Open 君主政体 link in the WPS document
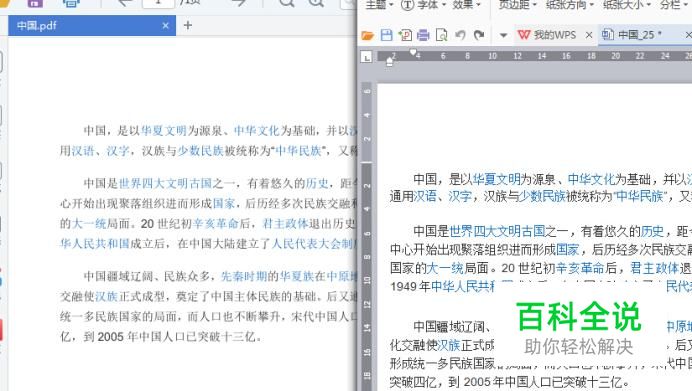The image size is (692, 391). pos(654,268)
